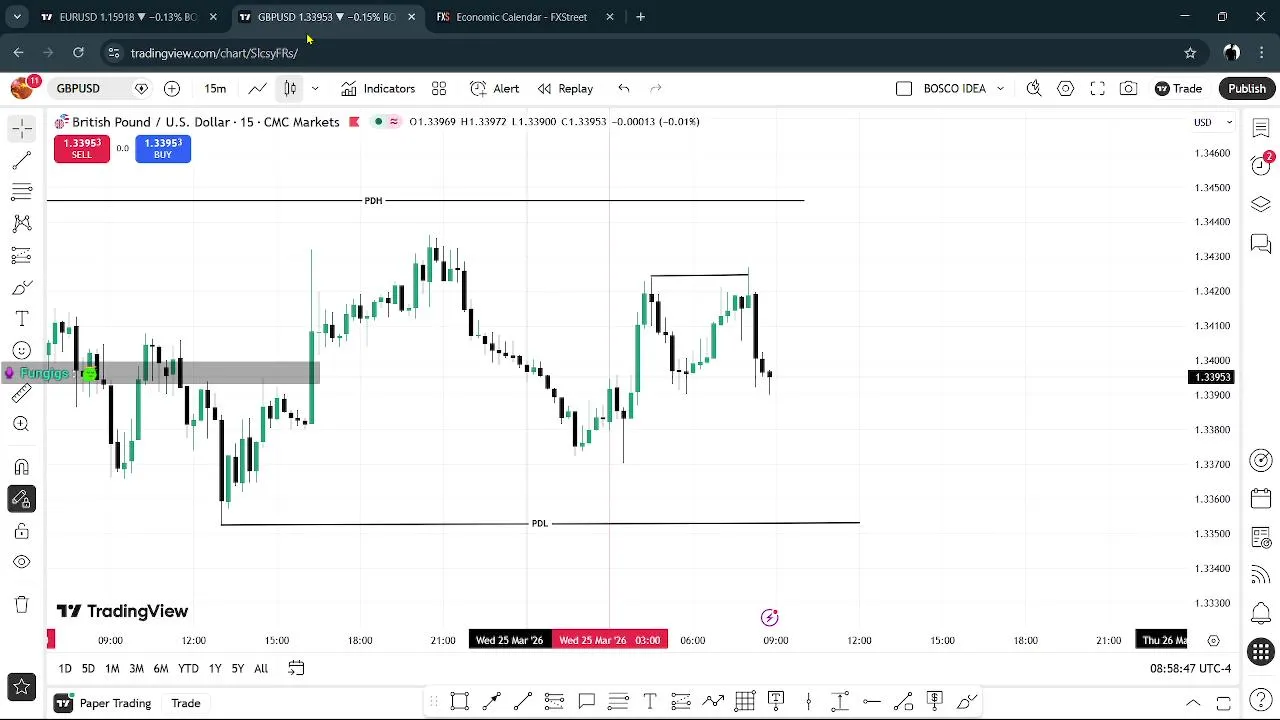This screenshot has width=1280, height=720.
Task: Open go to date calendar icon
Action: tap(296, 669)
